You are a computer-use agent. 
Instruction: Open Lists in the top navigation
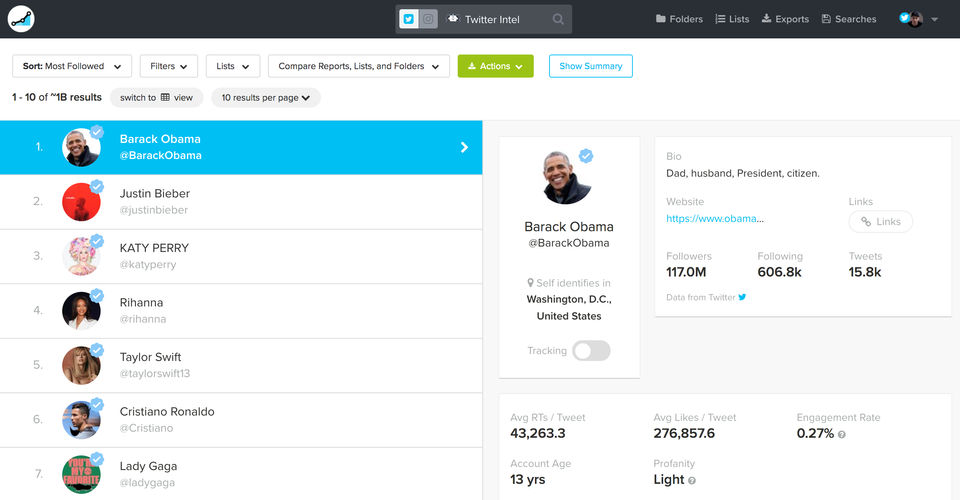pyautogui.click(x=732, y=19)
